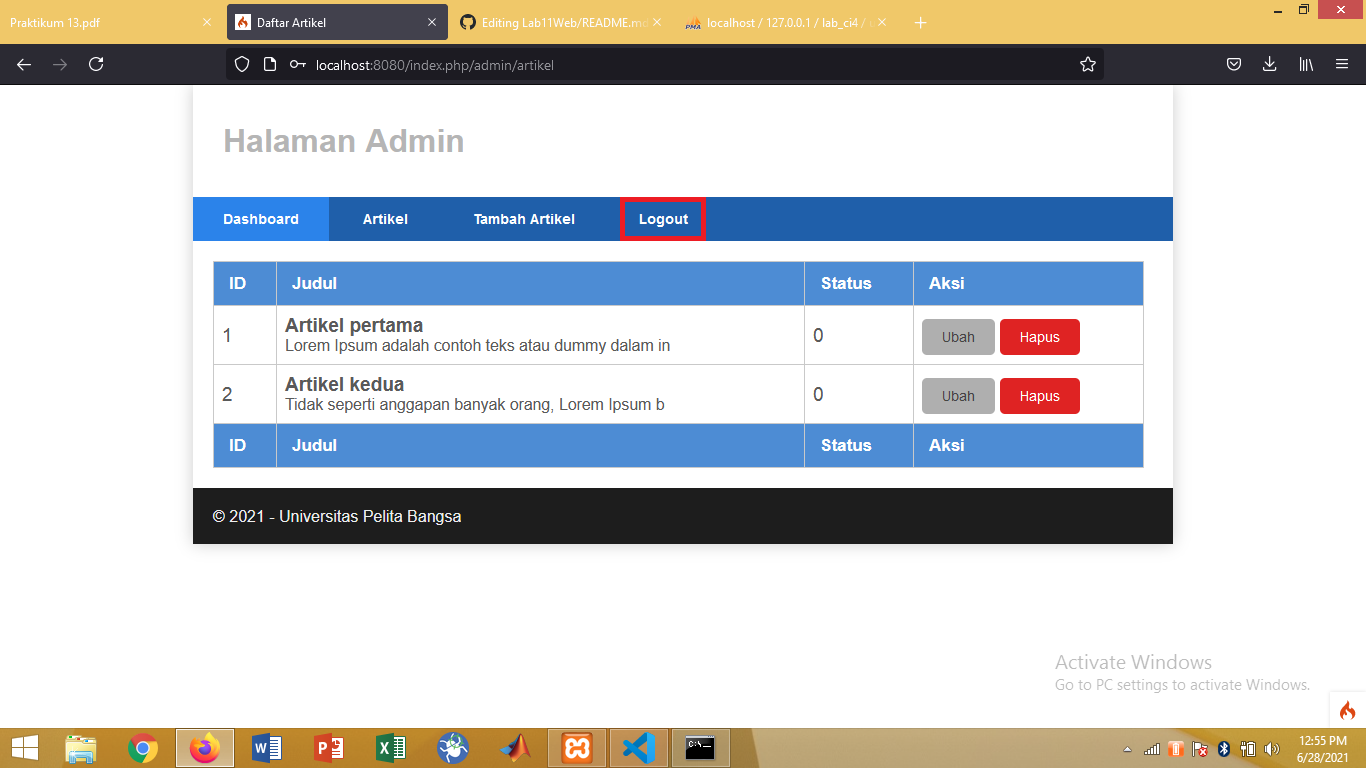1366x768 pixels.
Task: Open Visual Studio Code from the taskbar
Action: [x=639, y=747]
